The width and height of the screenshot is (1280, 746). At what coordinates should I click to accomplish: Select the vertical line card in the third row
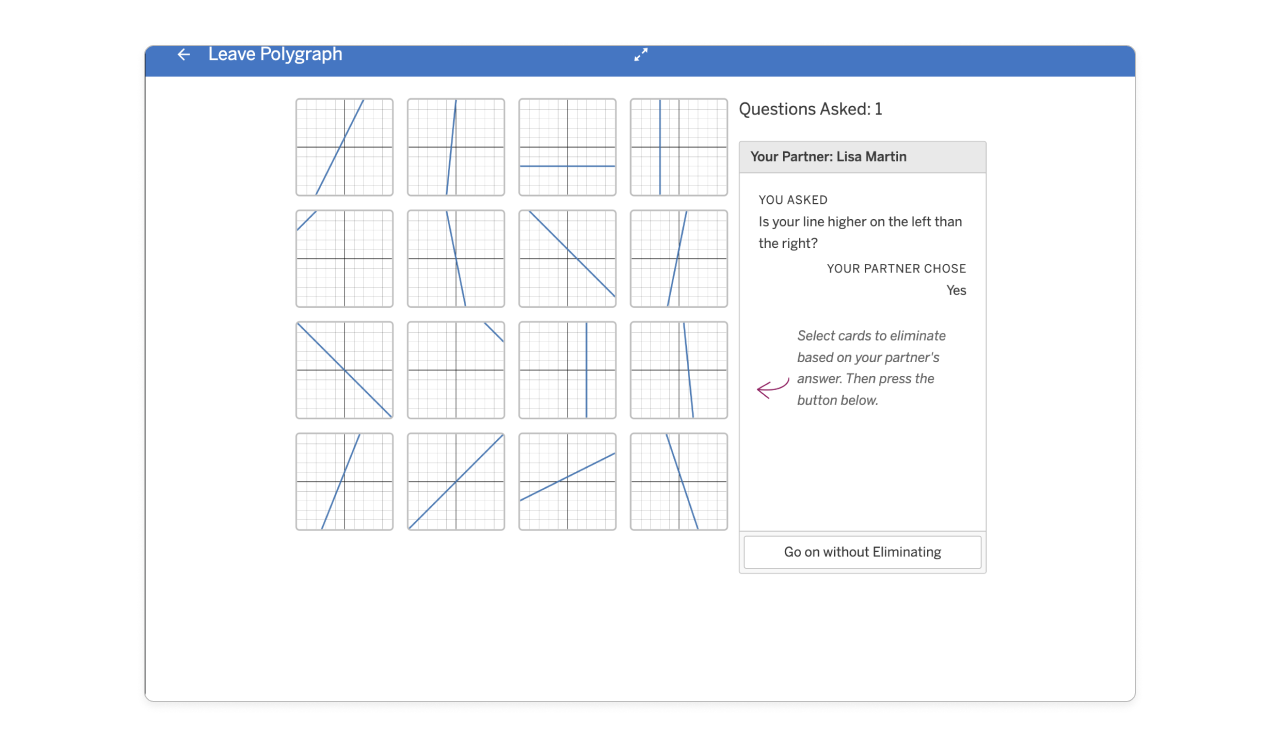[567, 370]
